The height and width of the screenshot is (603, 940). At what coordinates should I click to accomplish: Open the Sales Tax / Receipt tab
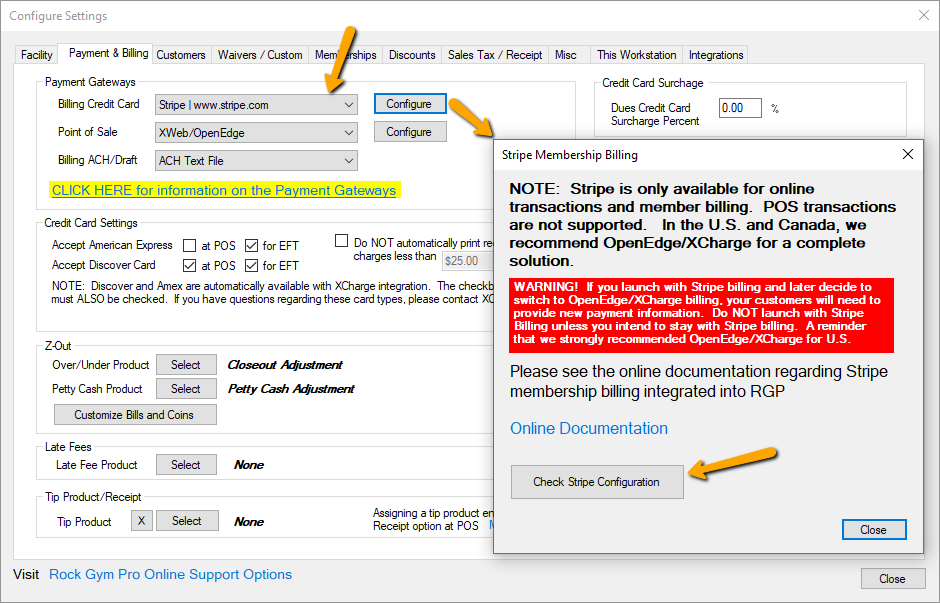495,55
